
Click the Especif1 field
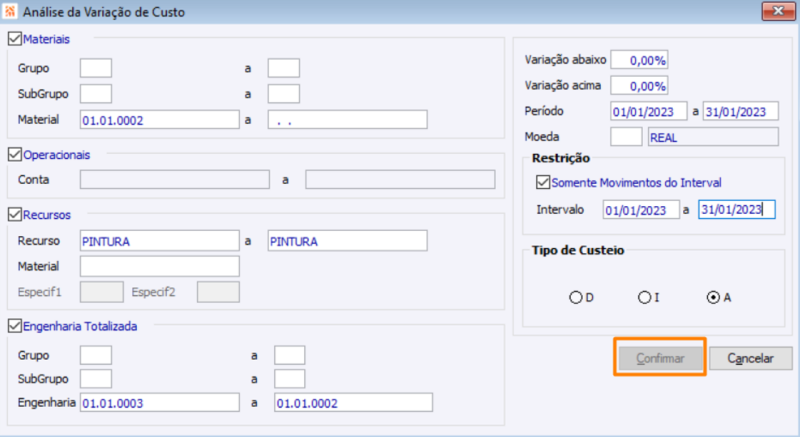click(102, 292)
